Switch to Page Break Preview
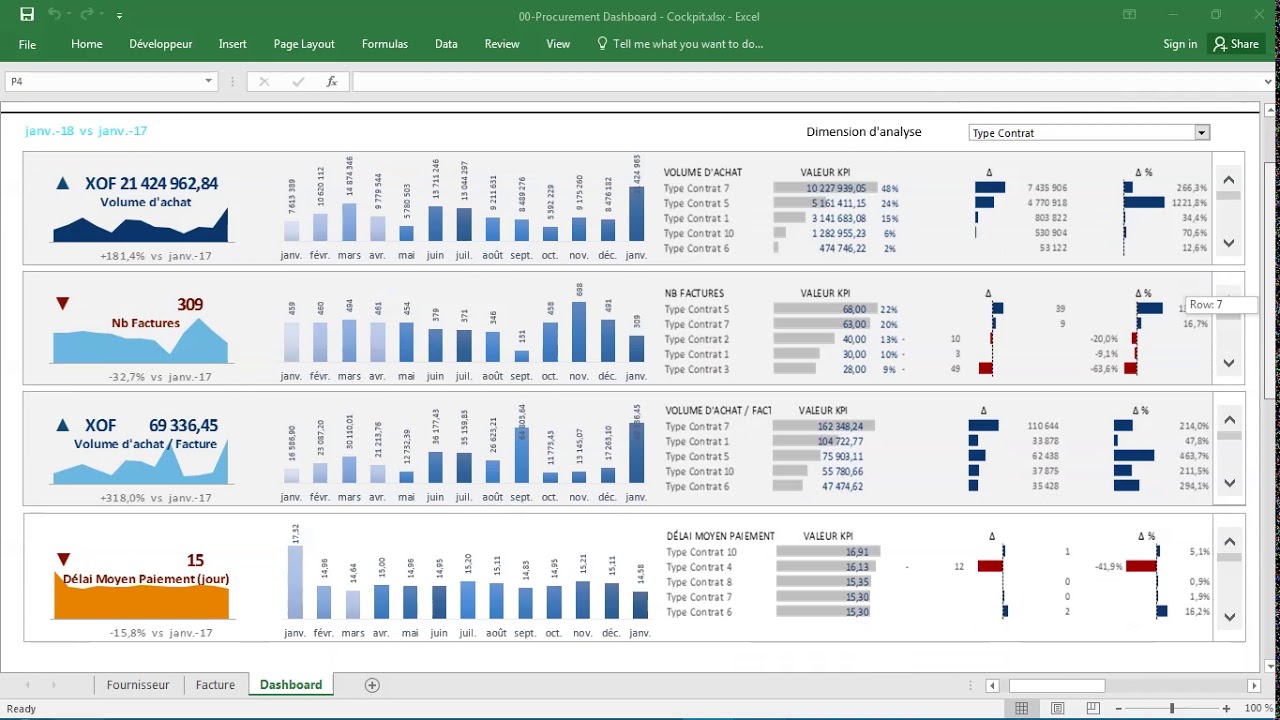The image size is (1280, 720). click(1094, 709)
